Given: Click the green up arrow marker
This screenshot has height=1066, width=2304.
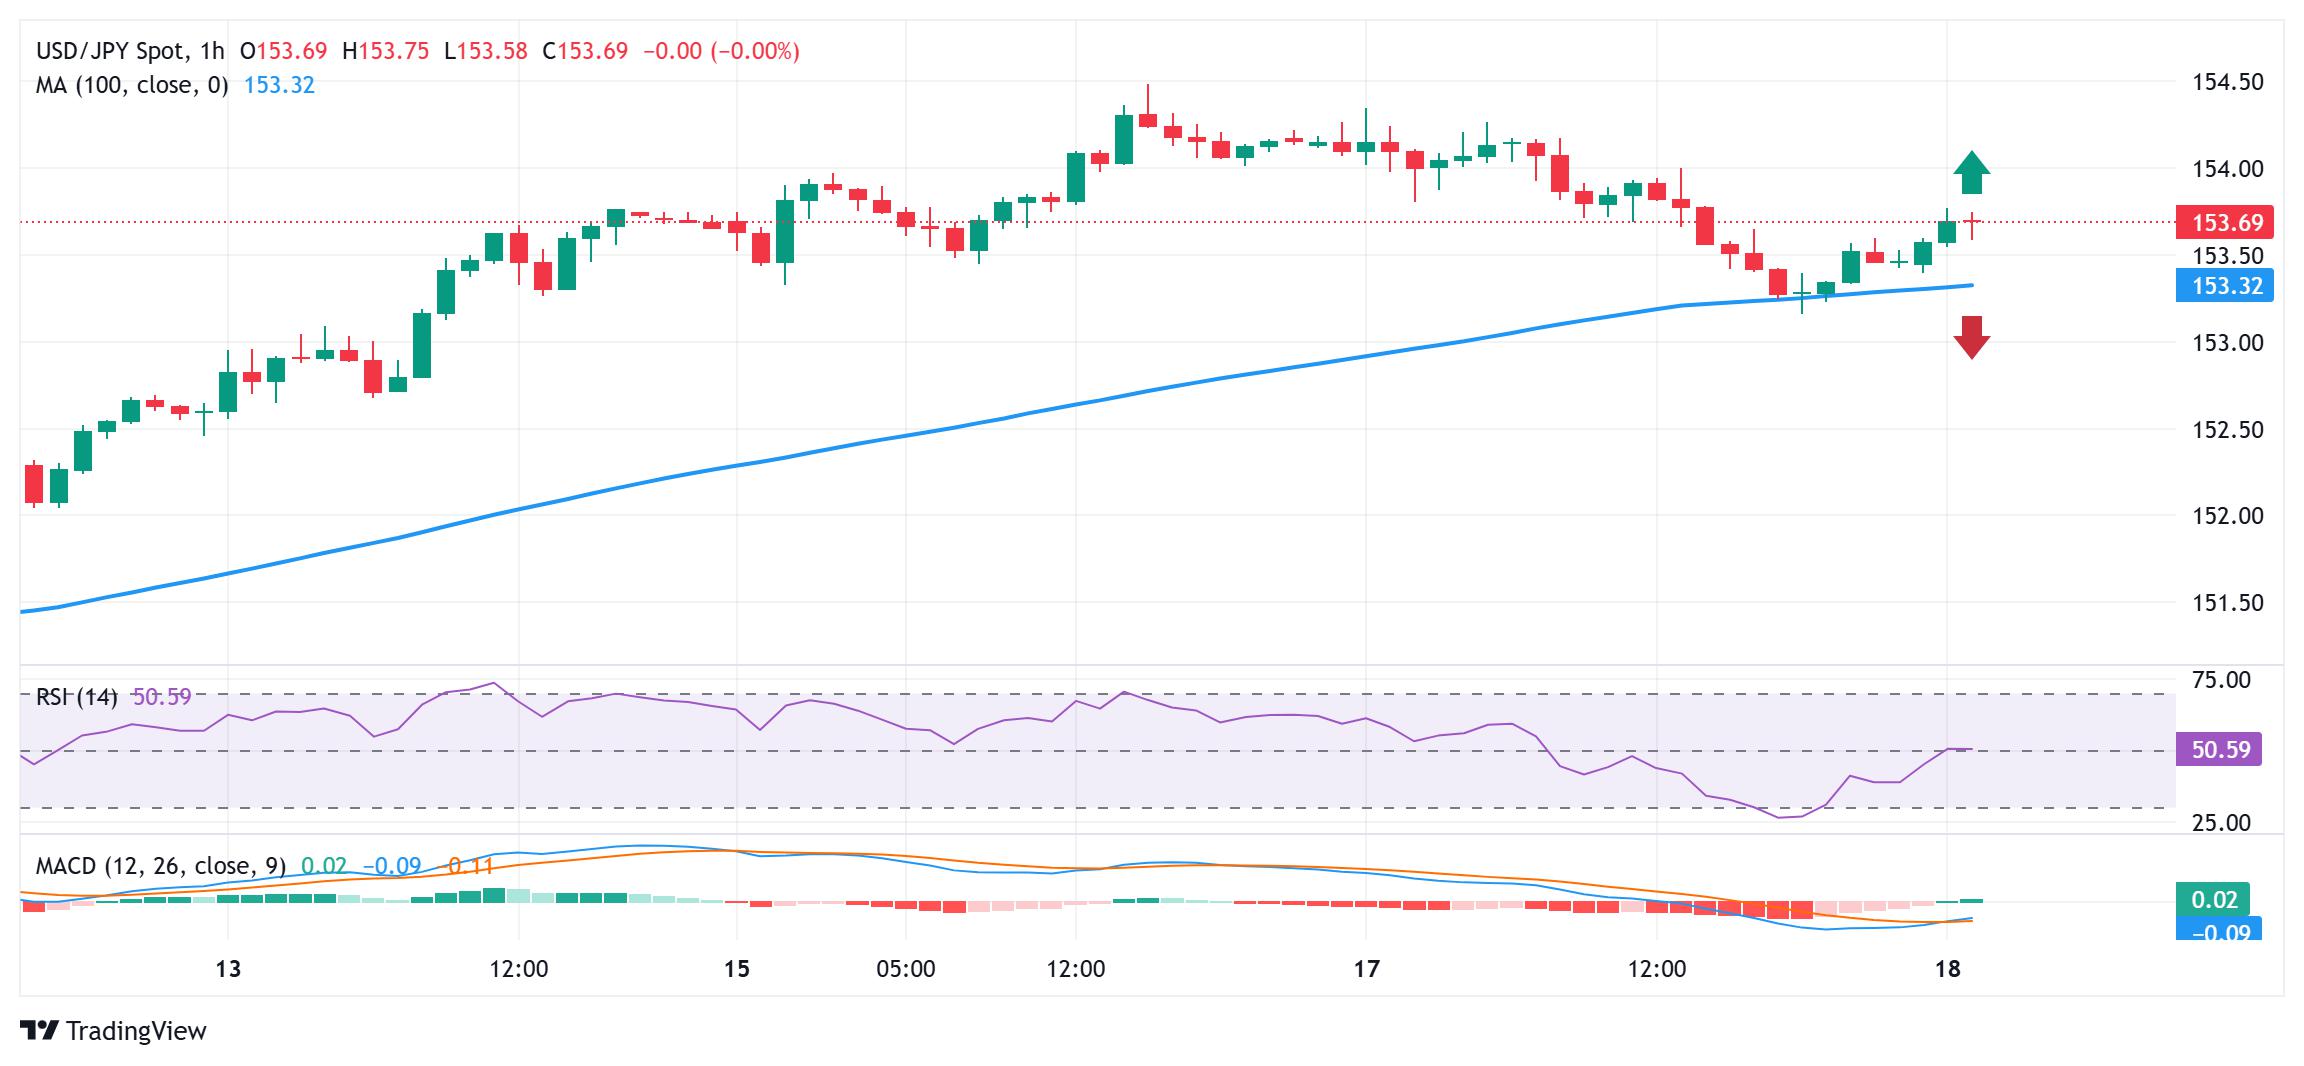Looking at the screenshot, I should [1971, 172].
